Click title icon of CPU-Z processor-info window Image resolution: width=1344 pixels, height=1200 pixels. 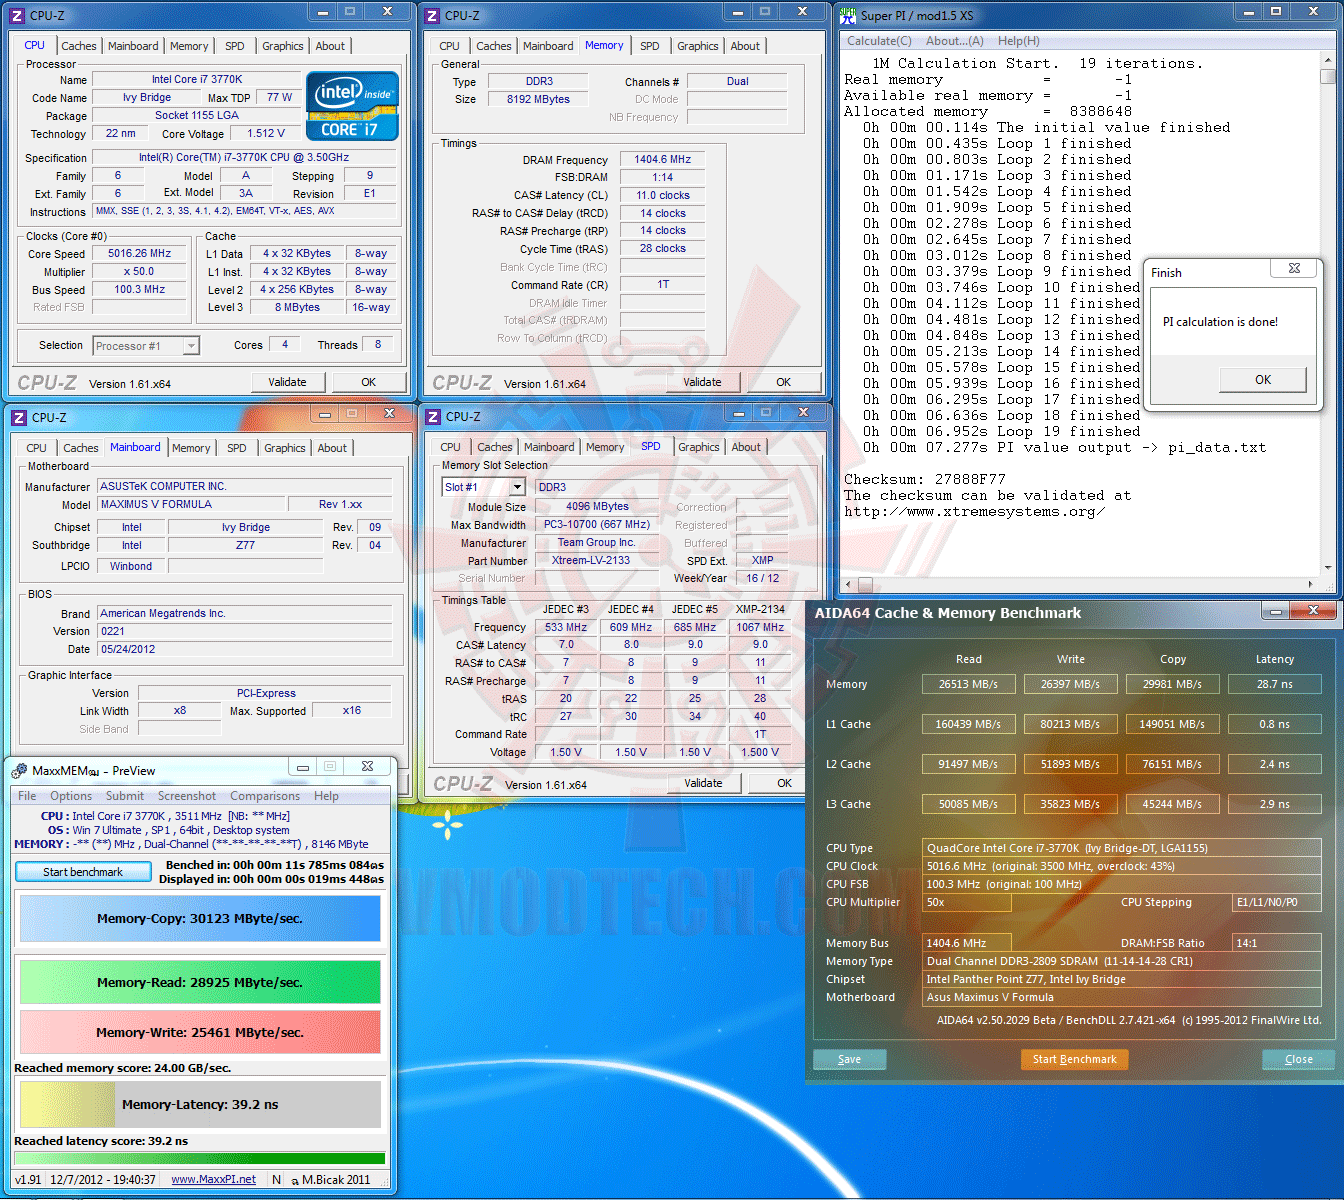(x=17, y=15)
